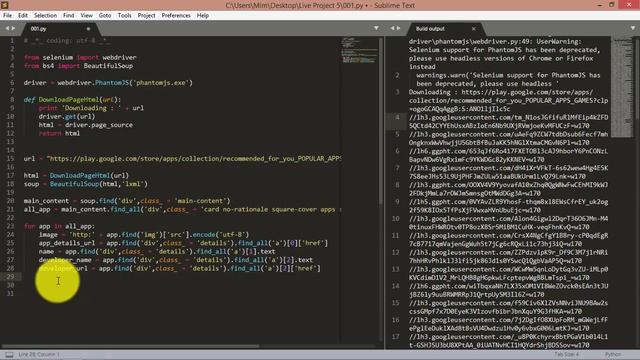Click output line 9 with lh5.ggpht.com url

click(509, 206)
